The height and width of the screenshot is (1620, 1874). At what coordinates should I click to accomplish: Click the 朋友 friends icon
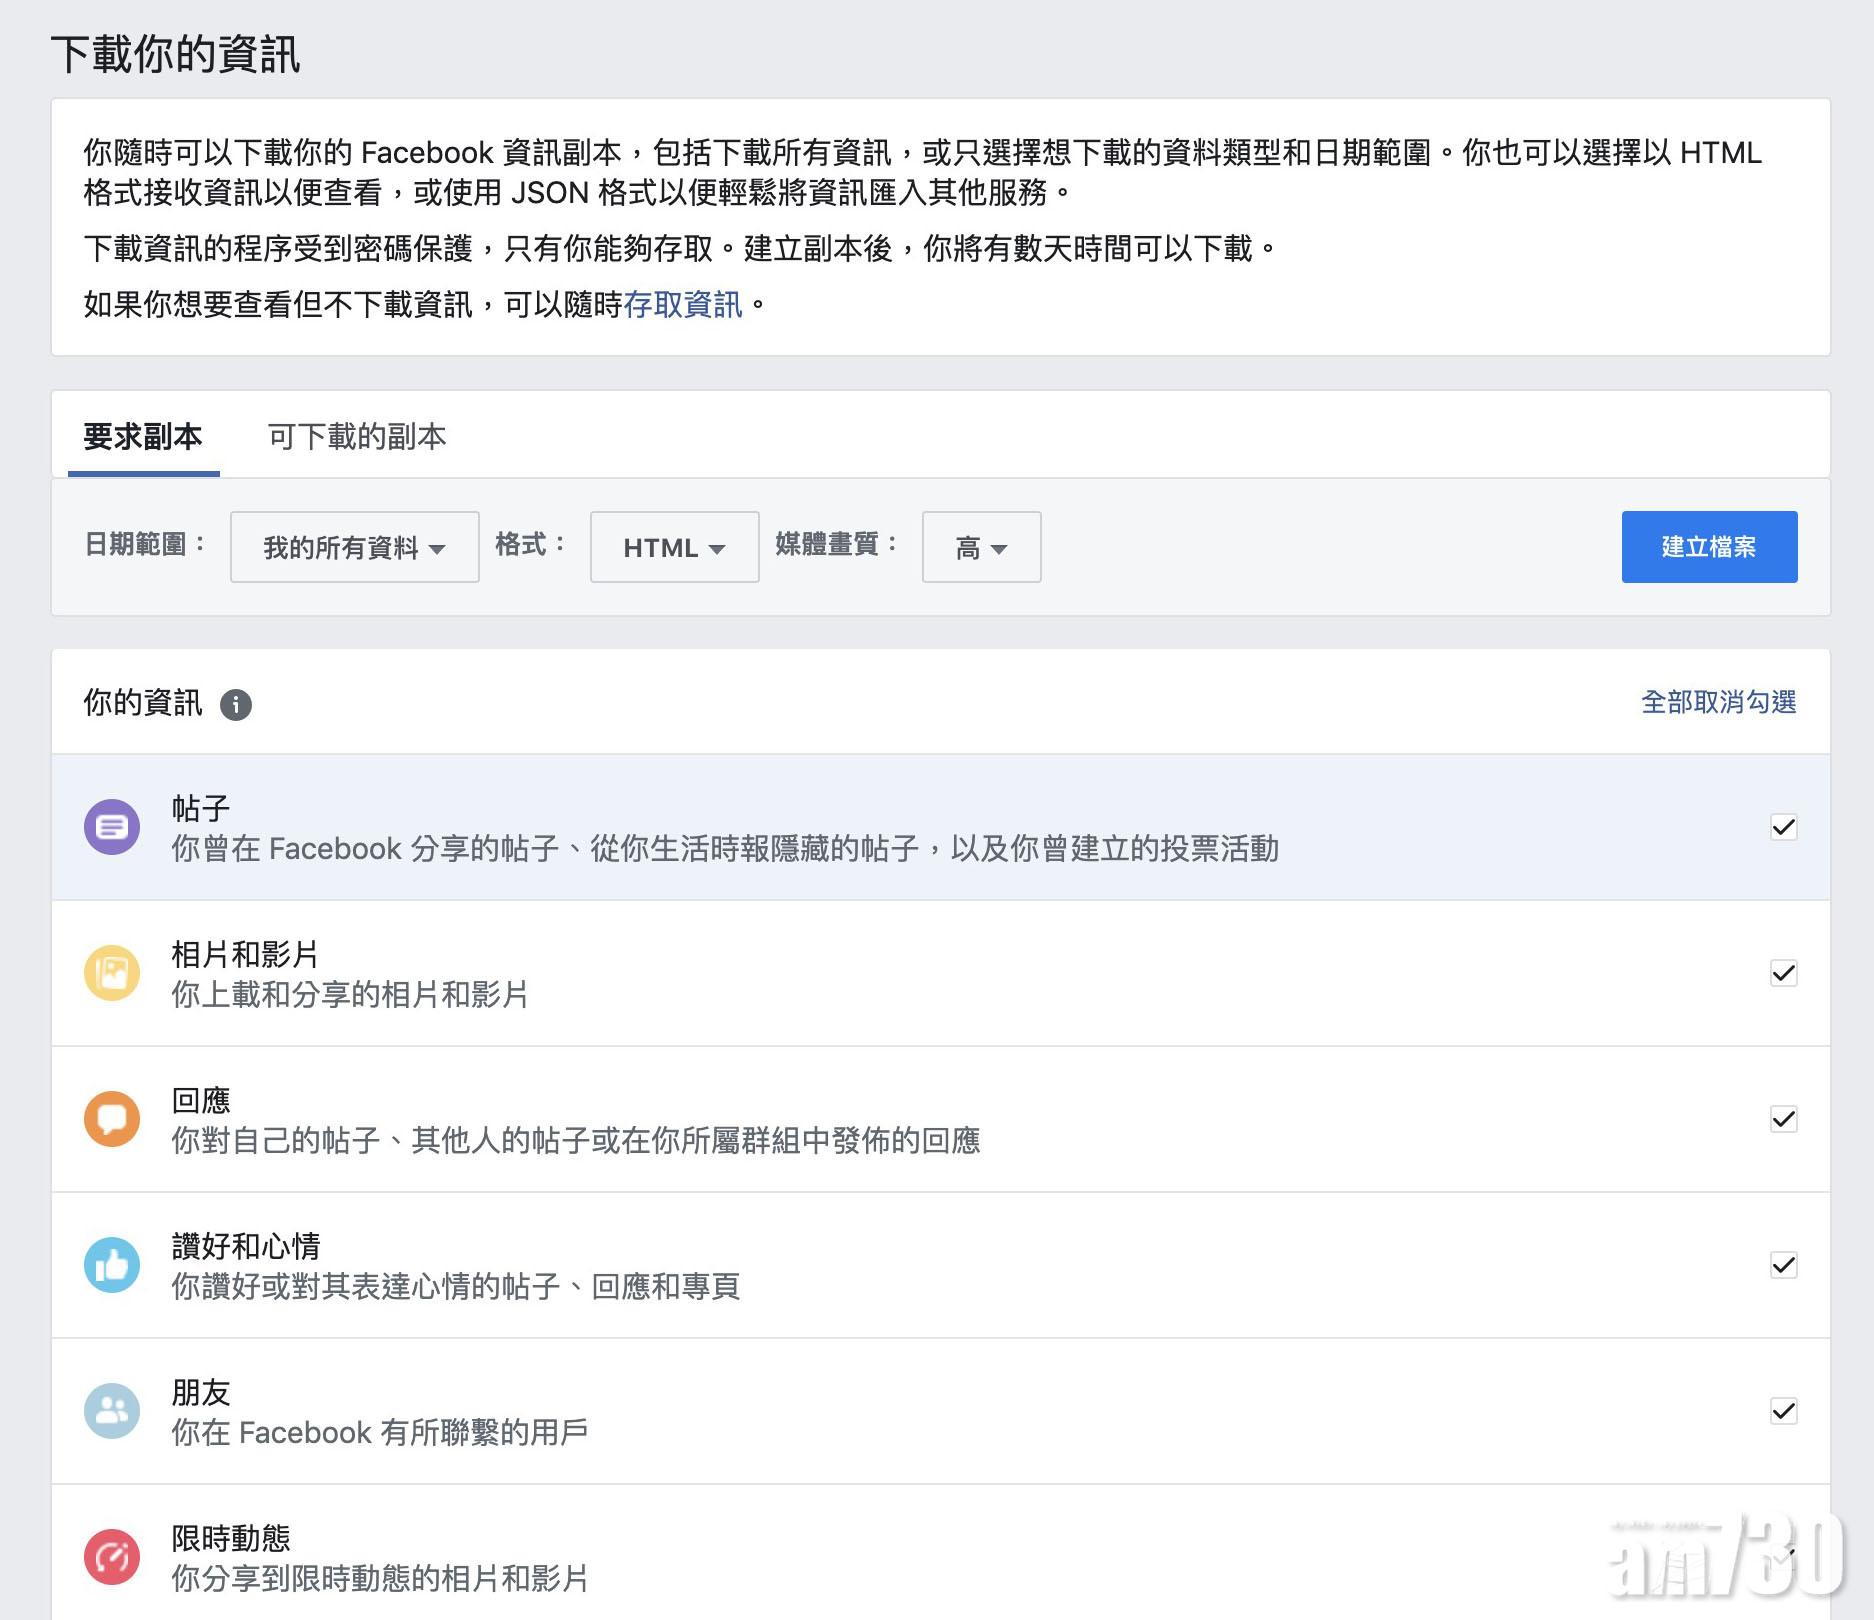tap(112, 1411)
